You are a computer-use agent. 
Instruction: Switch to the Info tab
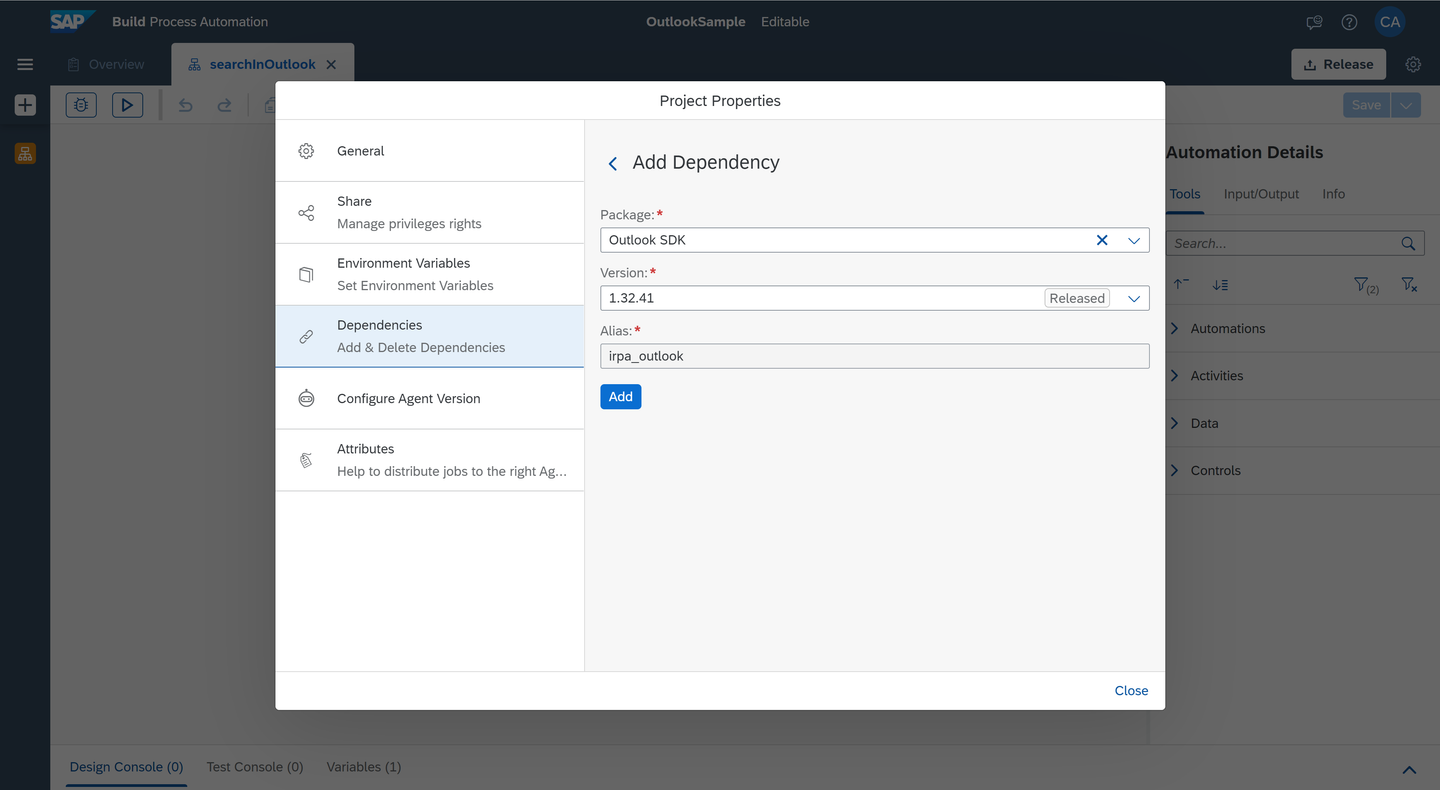pos(1334,194)
